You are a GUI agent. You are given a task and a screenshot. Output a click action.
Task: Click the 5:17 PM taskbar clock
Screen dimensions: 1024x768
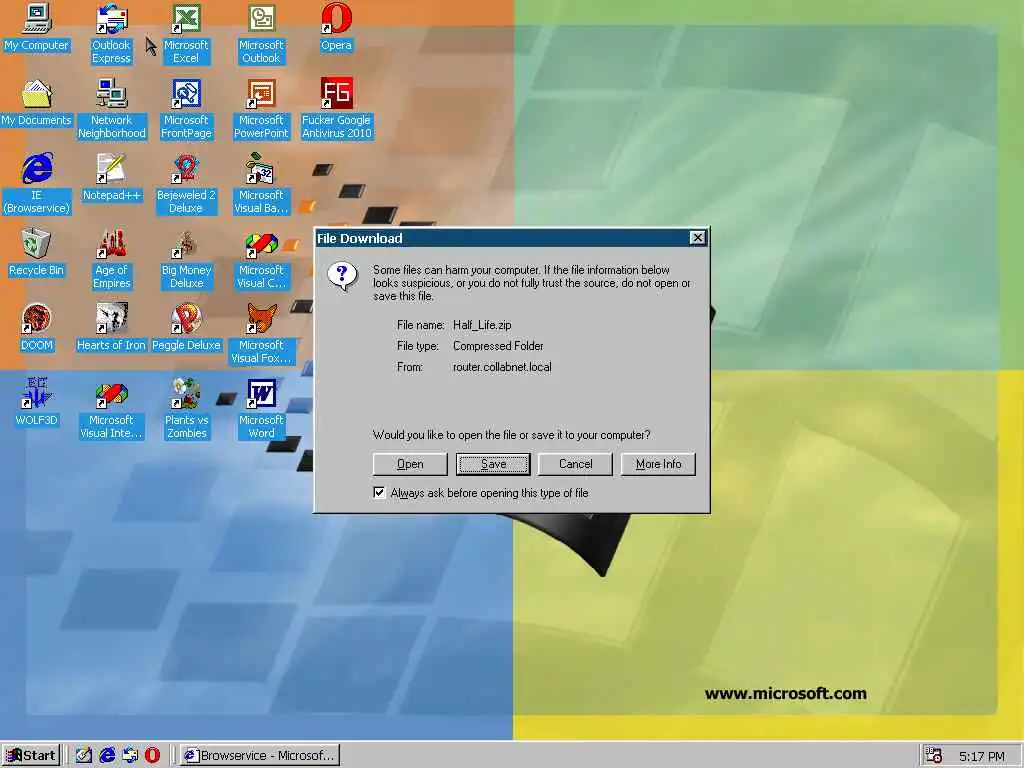coord(982,756)
